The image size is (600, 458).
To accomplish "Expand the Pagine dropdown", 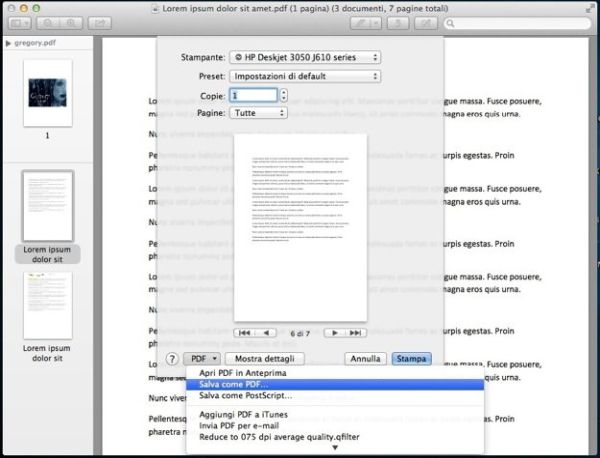I will coord(257,113).
